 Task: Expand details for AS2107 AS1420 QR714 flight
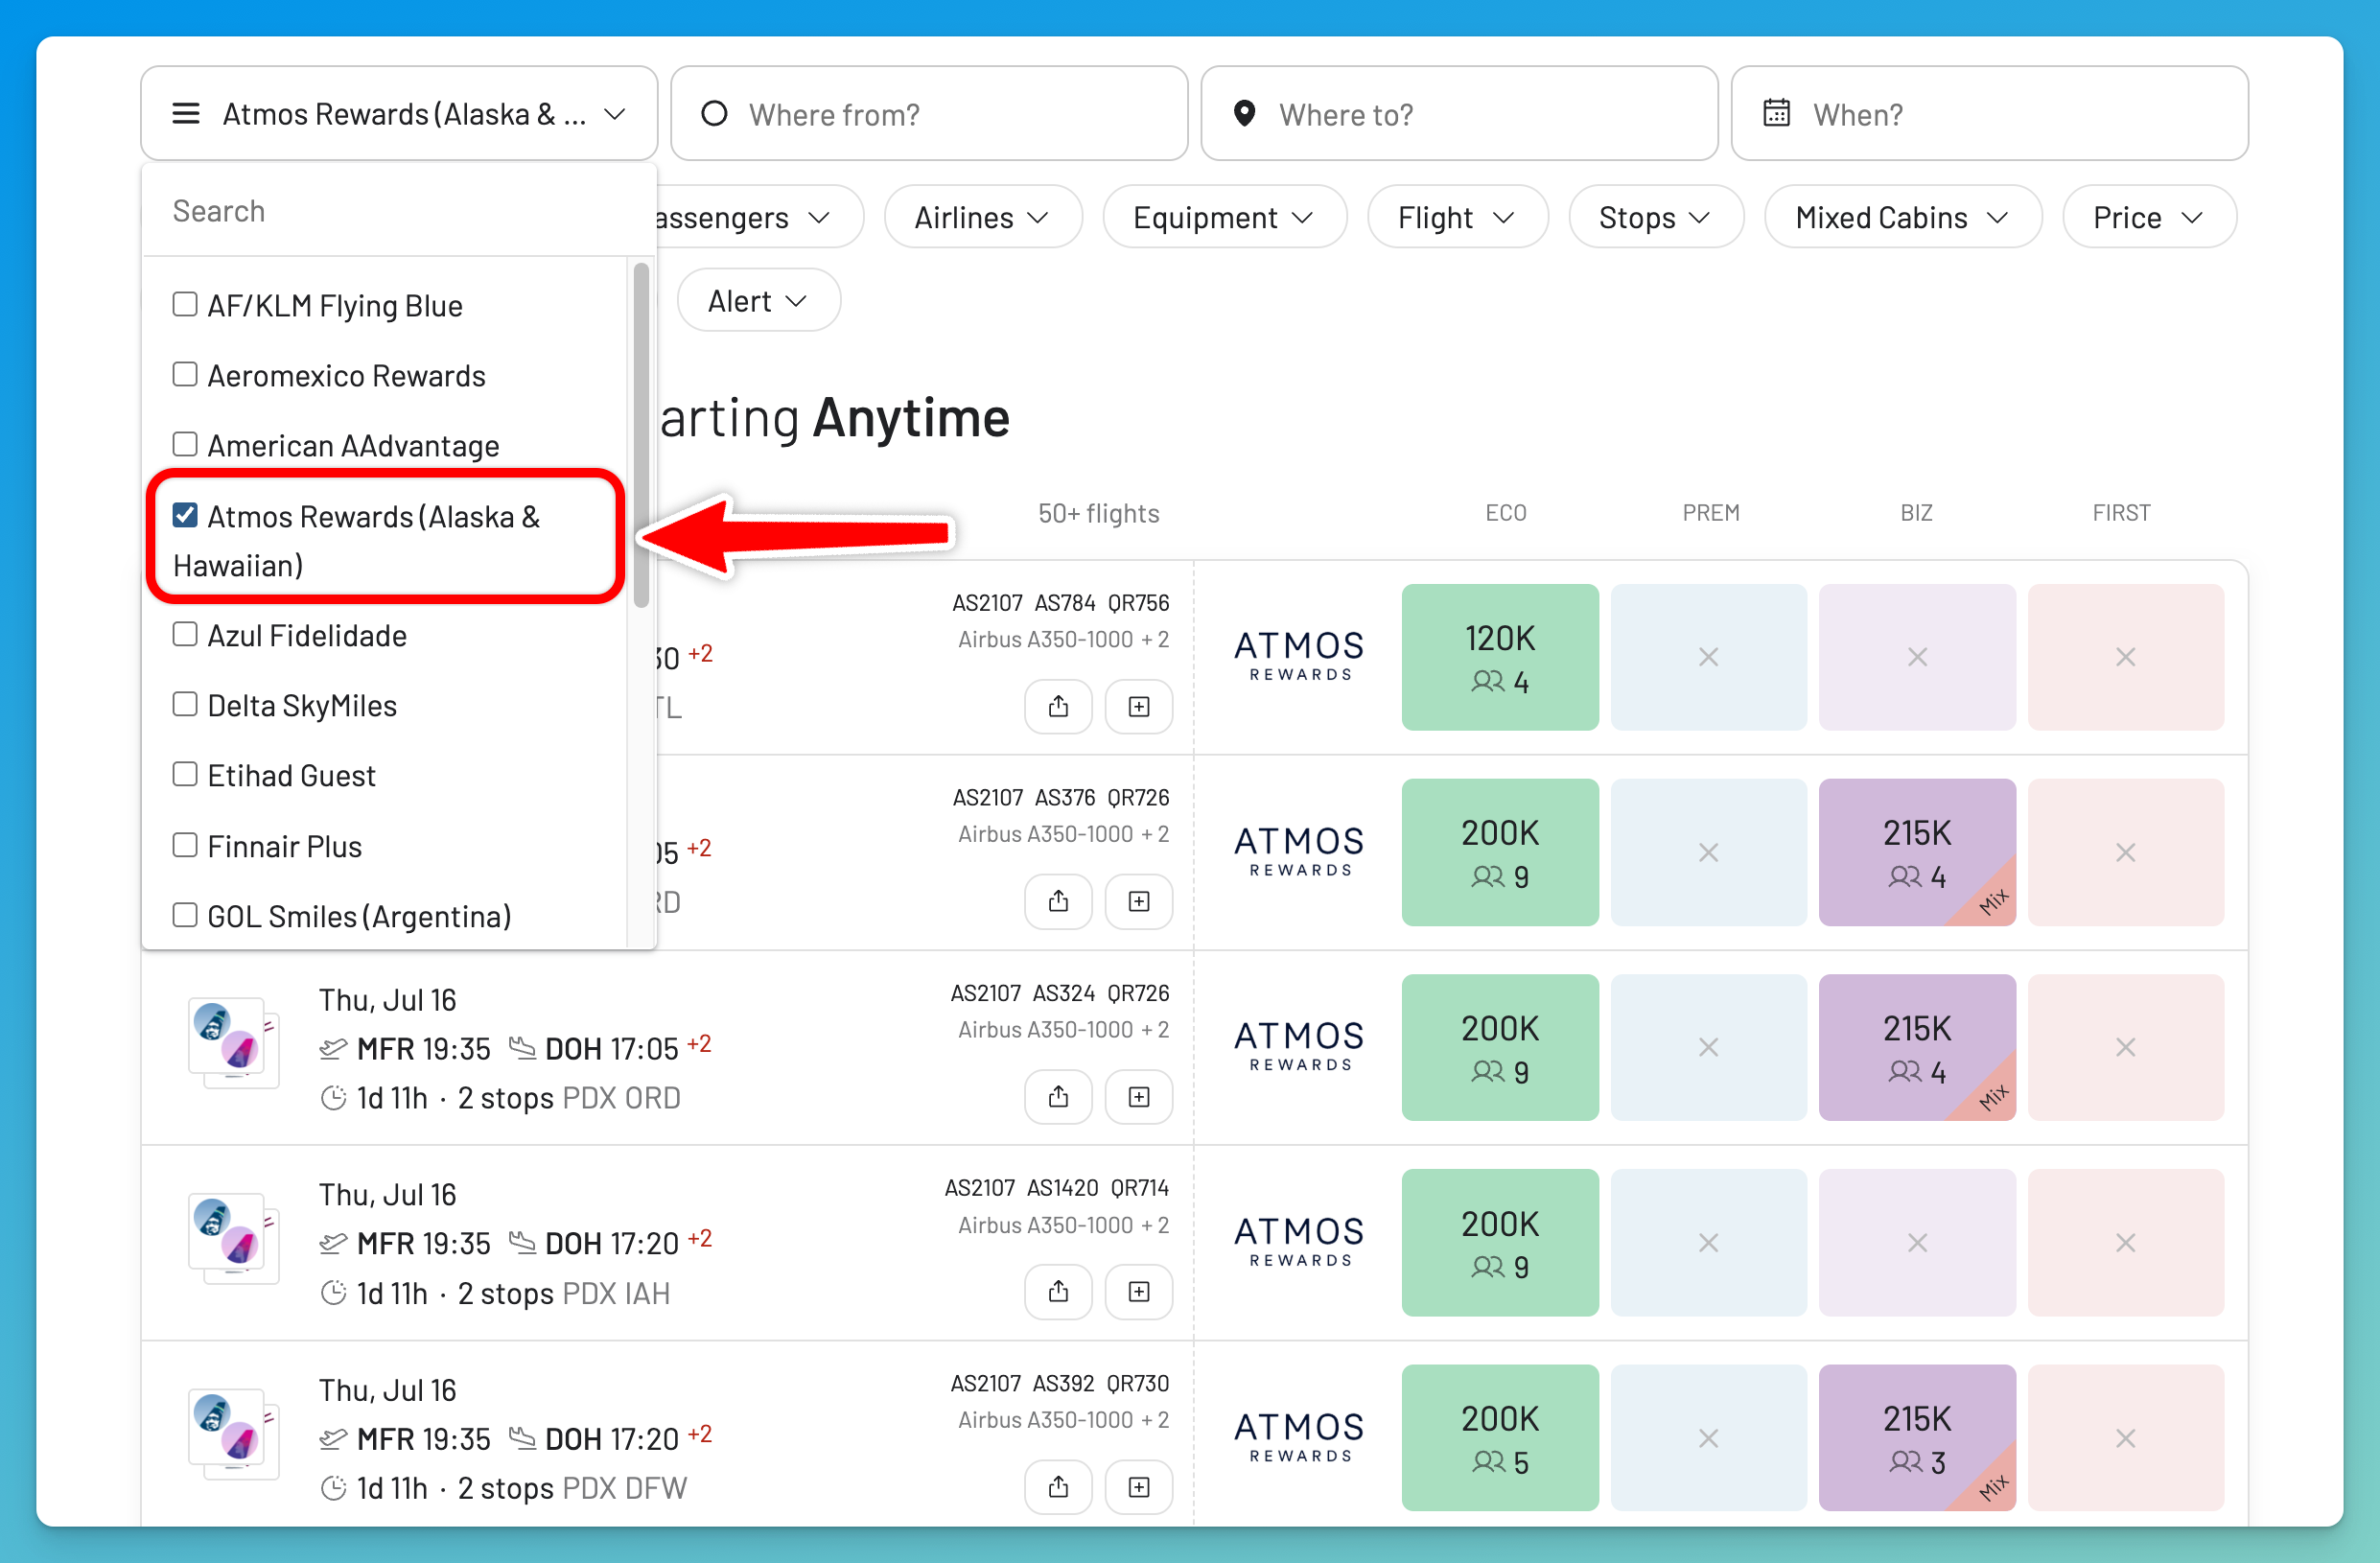(1139, 1292)
